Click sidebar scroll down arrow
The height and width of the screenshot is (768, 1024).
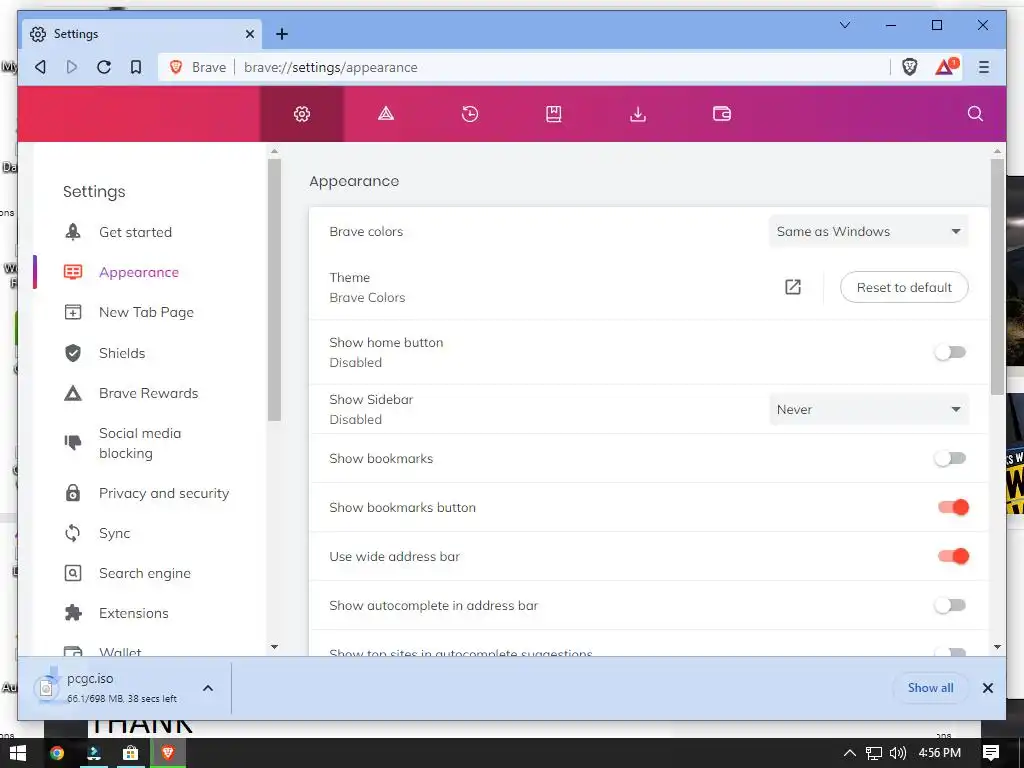(x=274, y=647)
